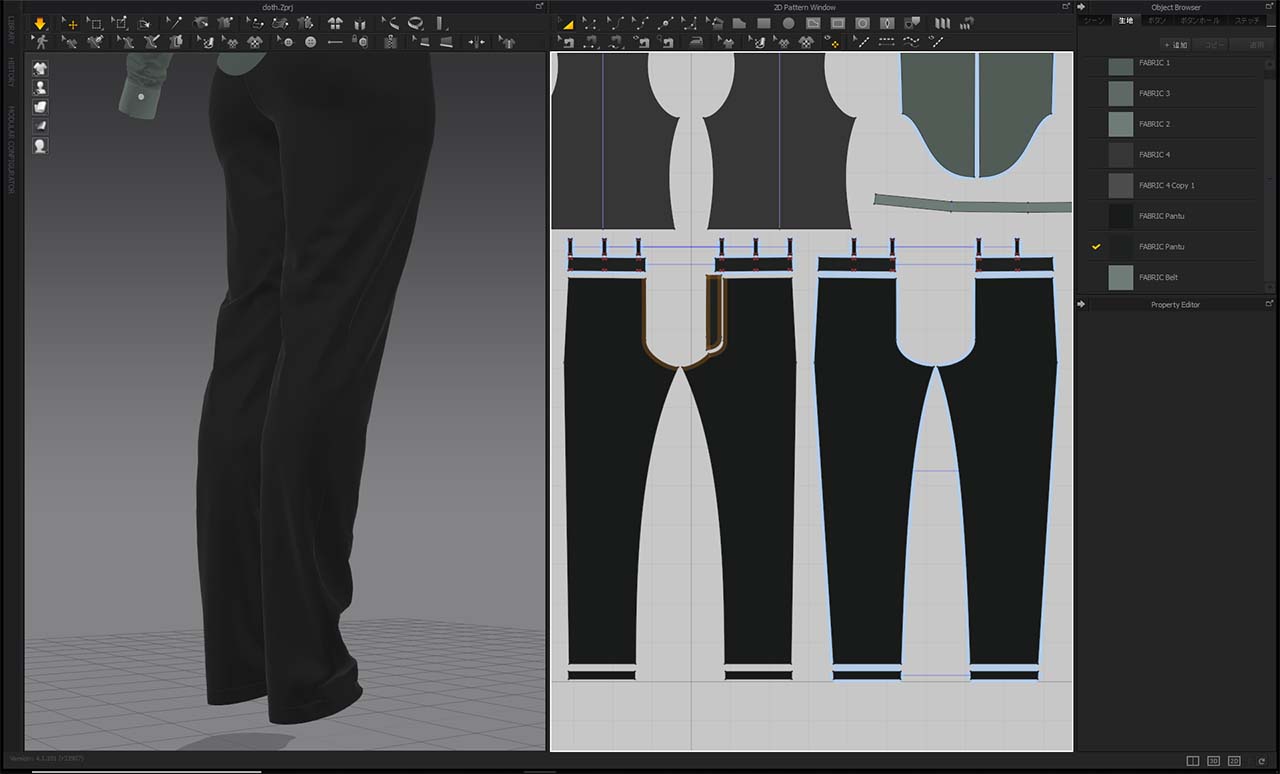The width and height of the screenshot is (1280, 774).
Task: Toggle the split layout icon in status bar
Action: tap(1192, 761)
